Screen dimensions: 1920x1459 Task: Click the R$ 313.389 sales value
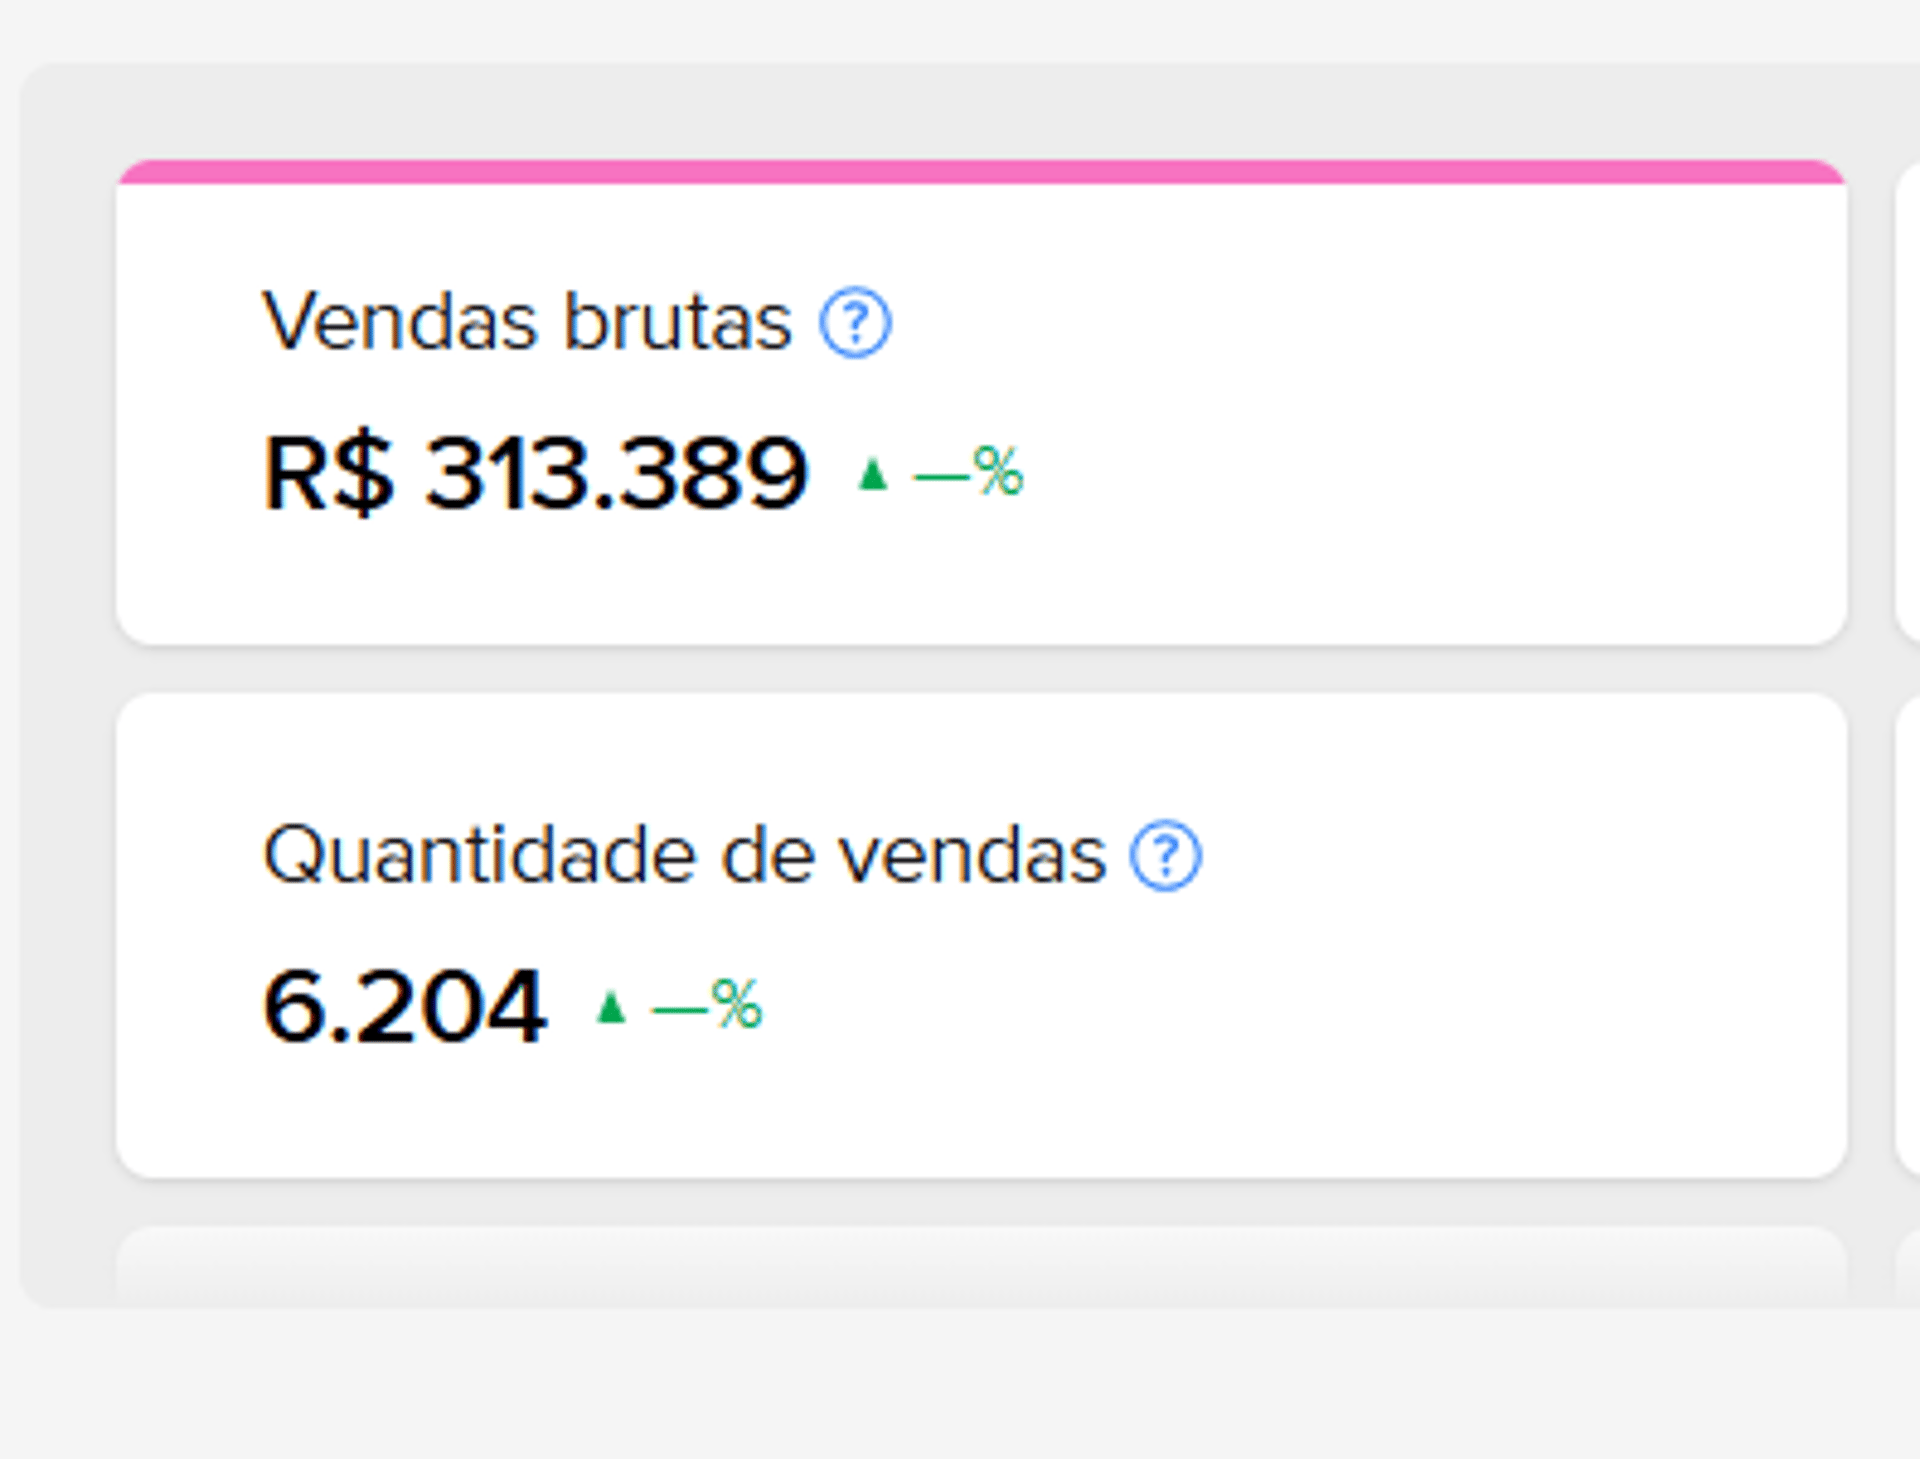point(535,473)
